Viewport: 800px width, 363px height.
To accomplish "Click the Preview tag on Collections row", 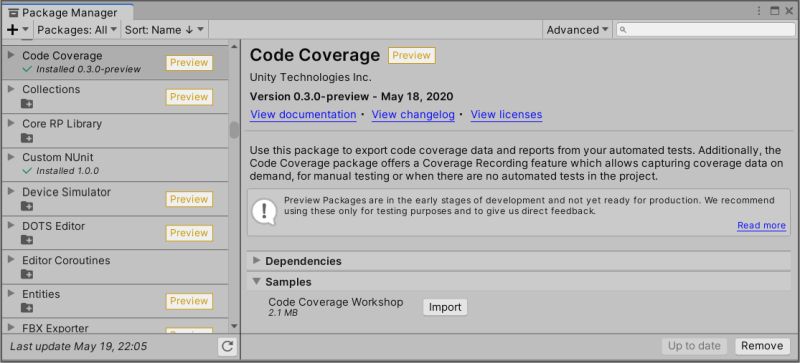I will tap(189, 97).
